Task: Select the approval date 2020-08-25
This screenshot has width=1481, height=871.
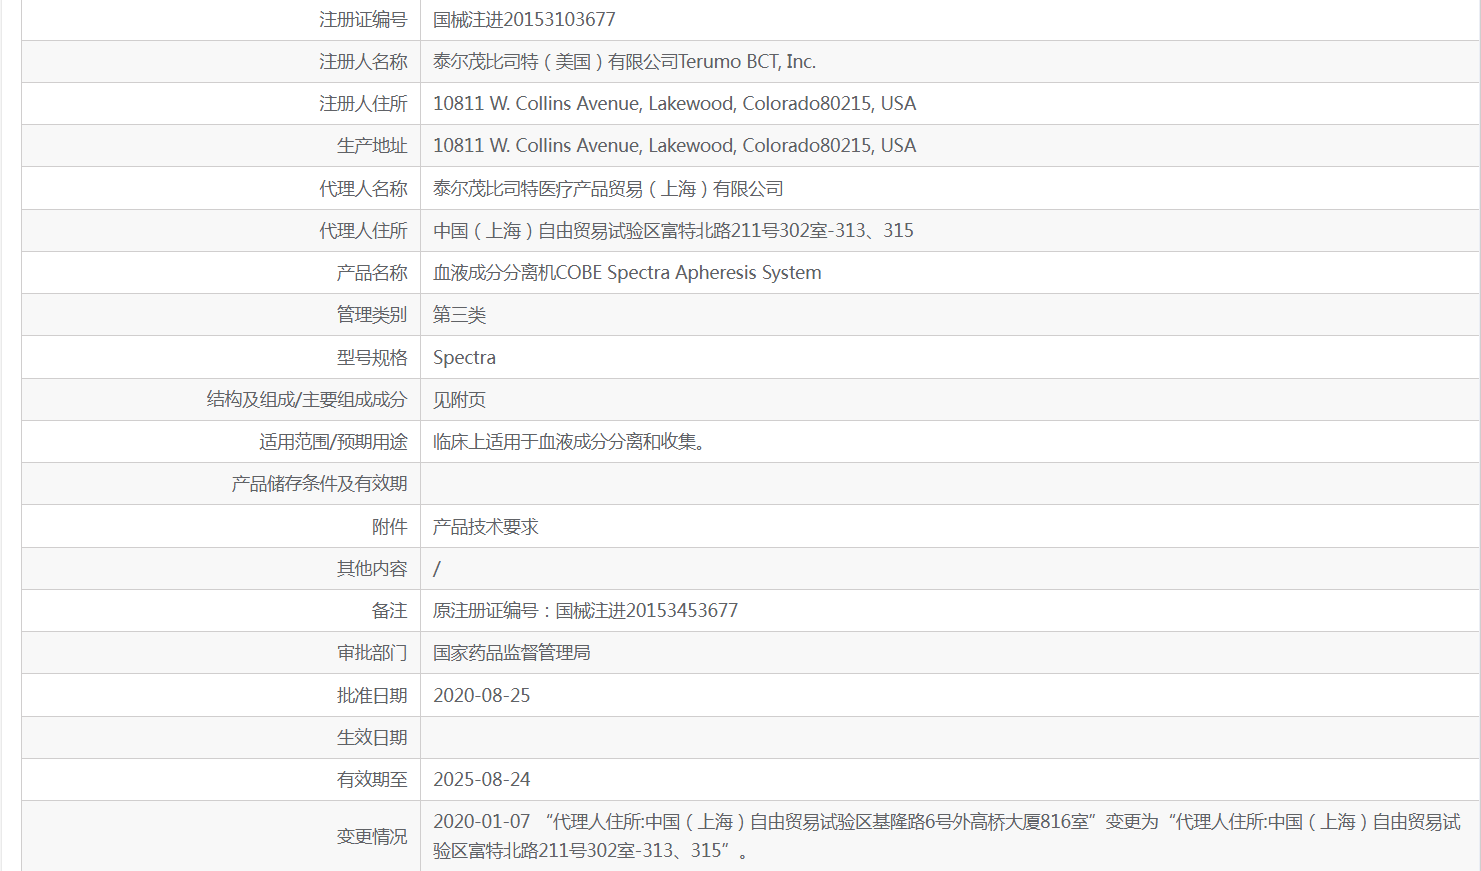Action: [x=481, y=695]
